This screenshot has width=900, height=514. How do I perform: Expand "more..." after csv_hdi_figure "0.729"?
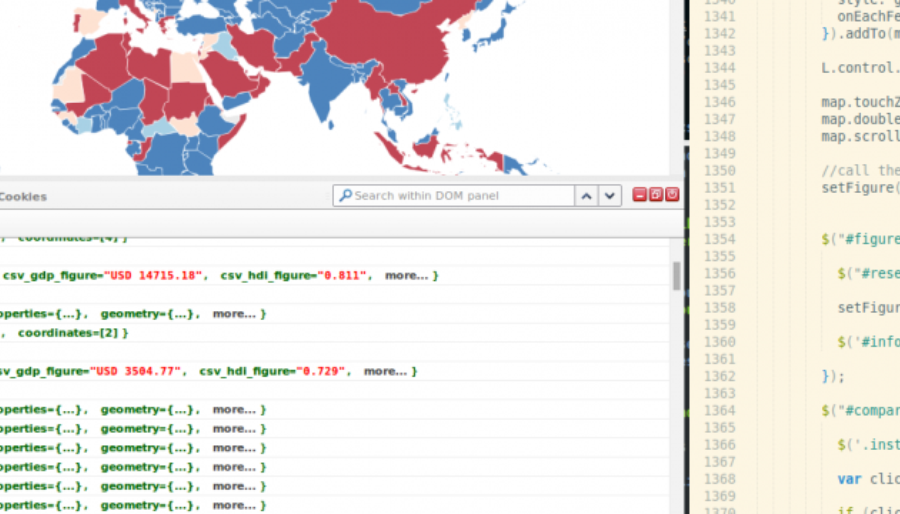click(x=386, y=371)
